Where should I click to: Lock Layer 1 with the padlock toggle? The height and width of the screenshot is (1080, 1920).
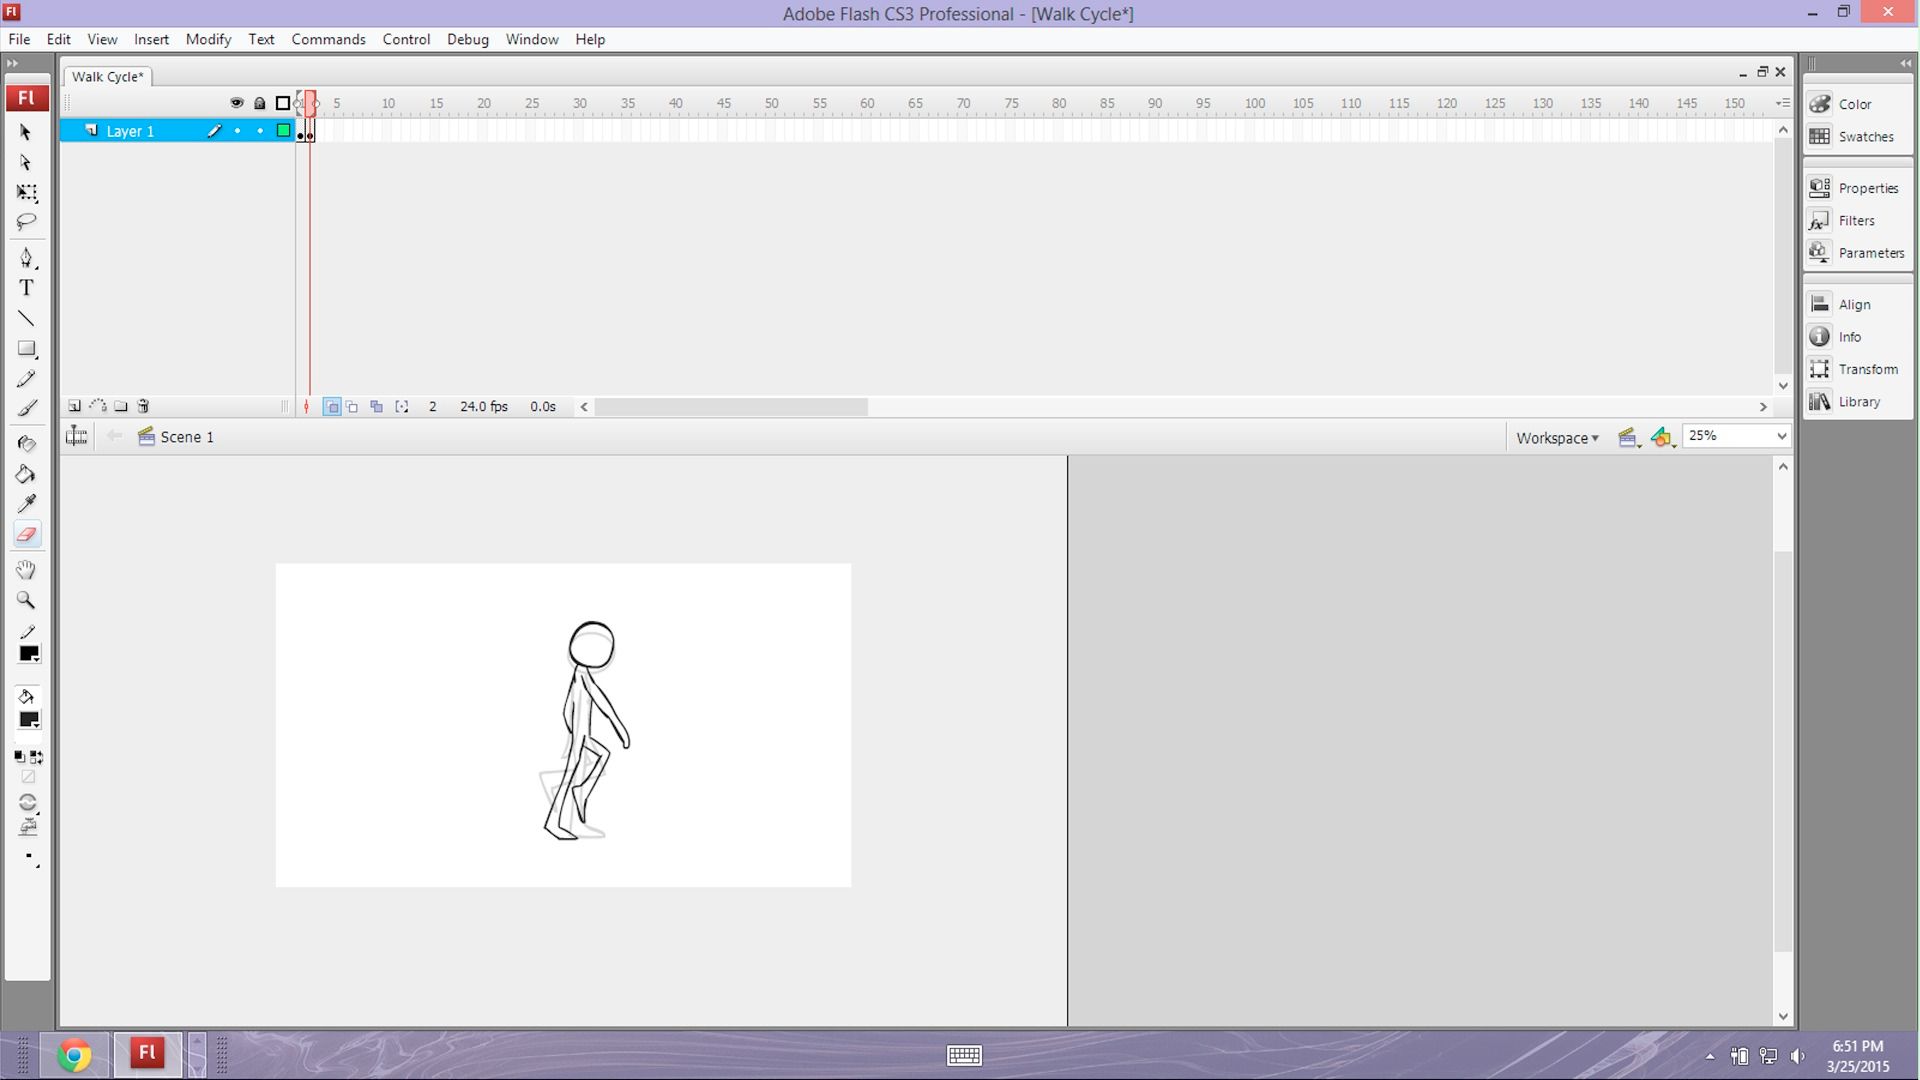click(260, 131)
